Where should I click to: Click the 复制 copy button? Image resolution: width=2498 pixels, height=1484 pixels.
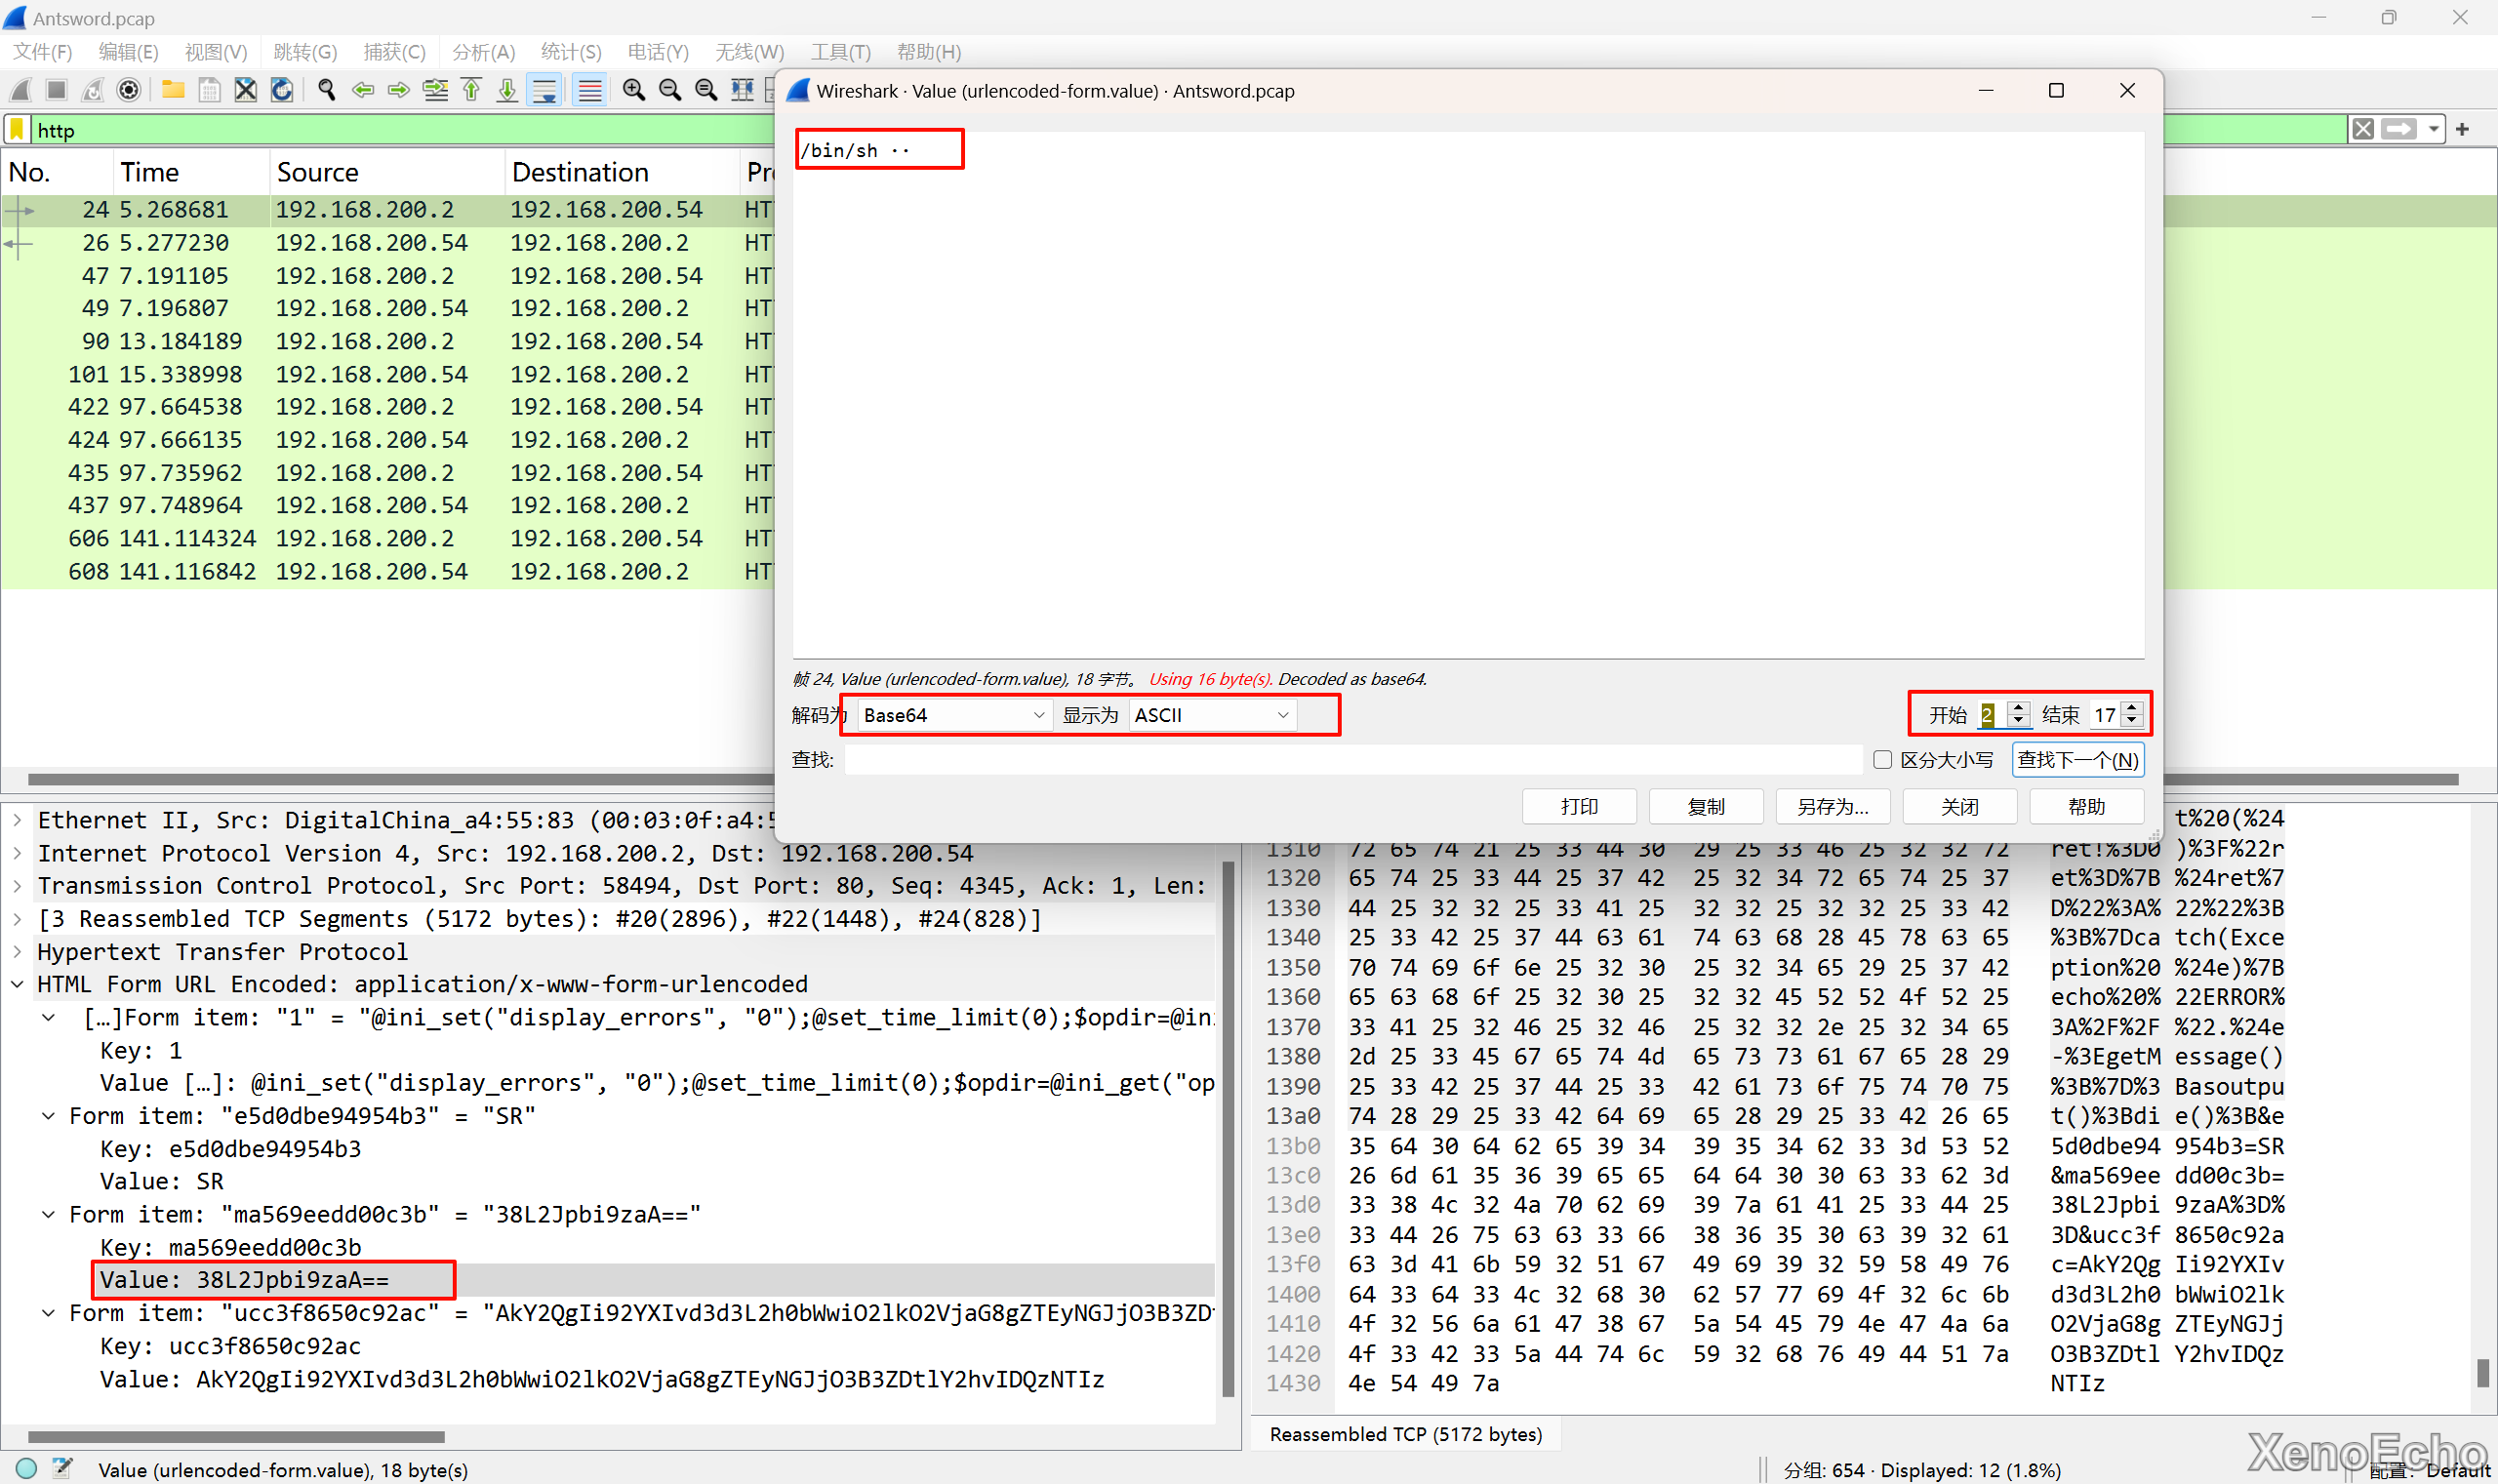(1705, 806)
